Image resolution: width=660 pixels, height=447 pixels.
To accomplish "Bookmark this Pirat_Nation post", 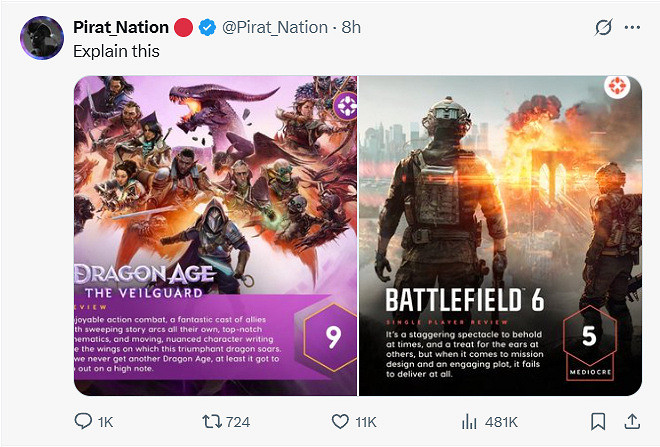I will (598, 422).
